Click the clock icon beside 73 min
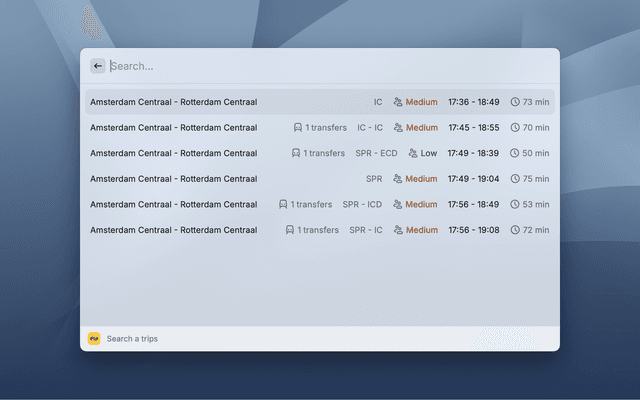 [515, 102]
